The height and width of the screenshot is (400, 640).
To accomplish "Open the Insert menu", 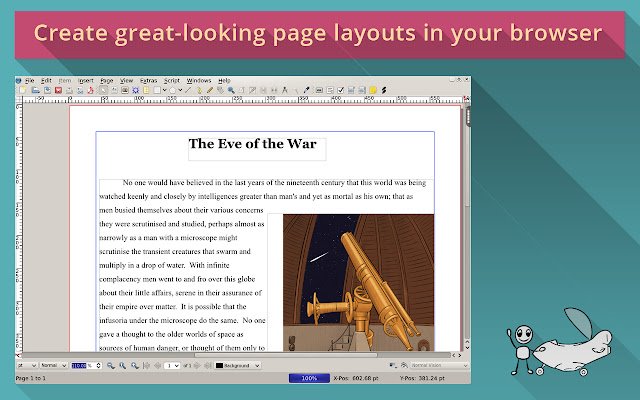I will 86,81.
